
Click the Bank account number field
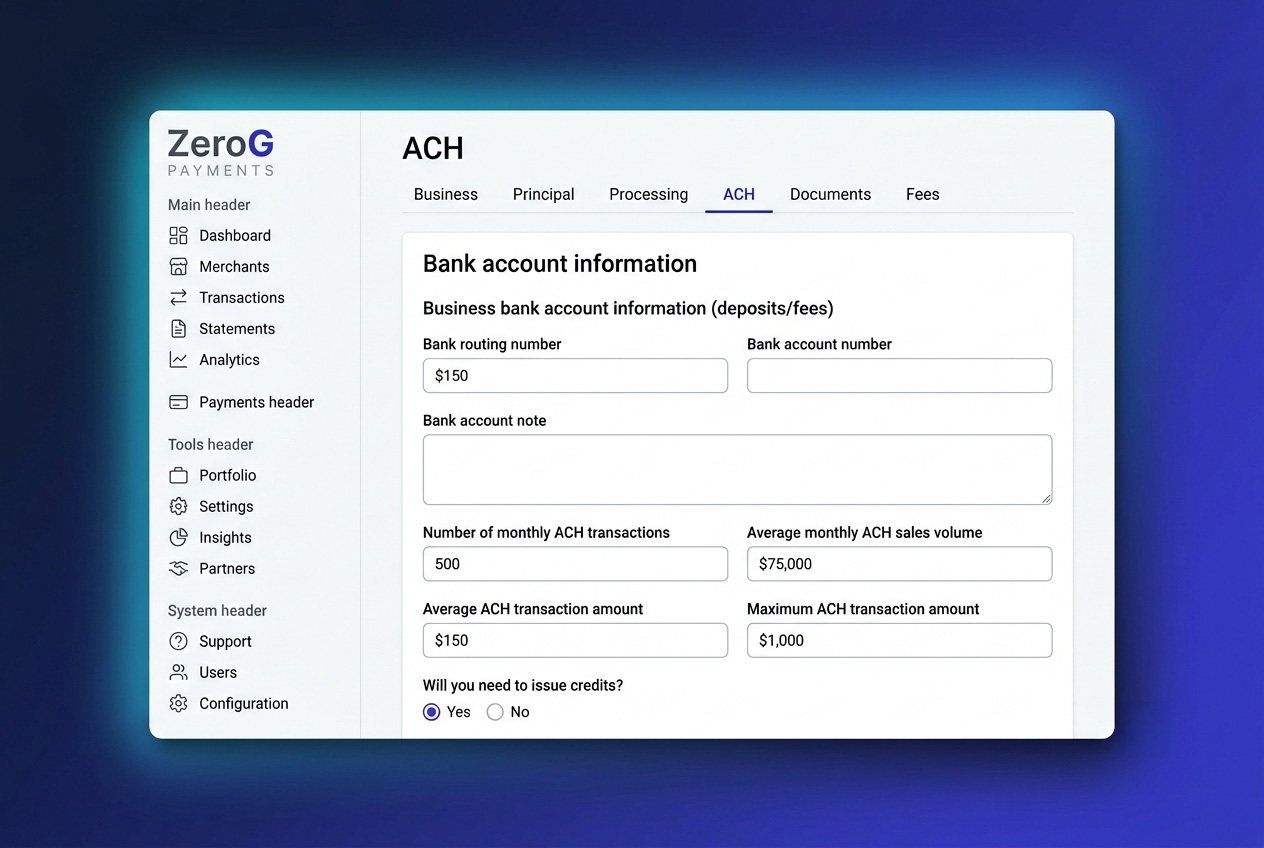(x=899, y=376)
